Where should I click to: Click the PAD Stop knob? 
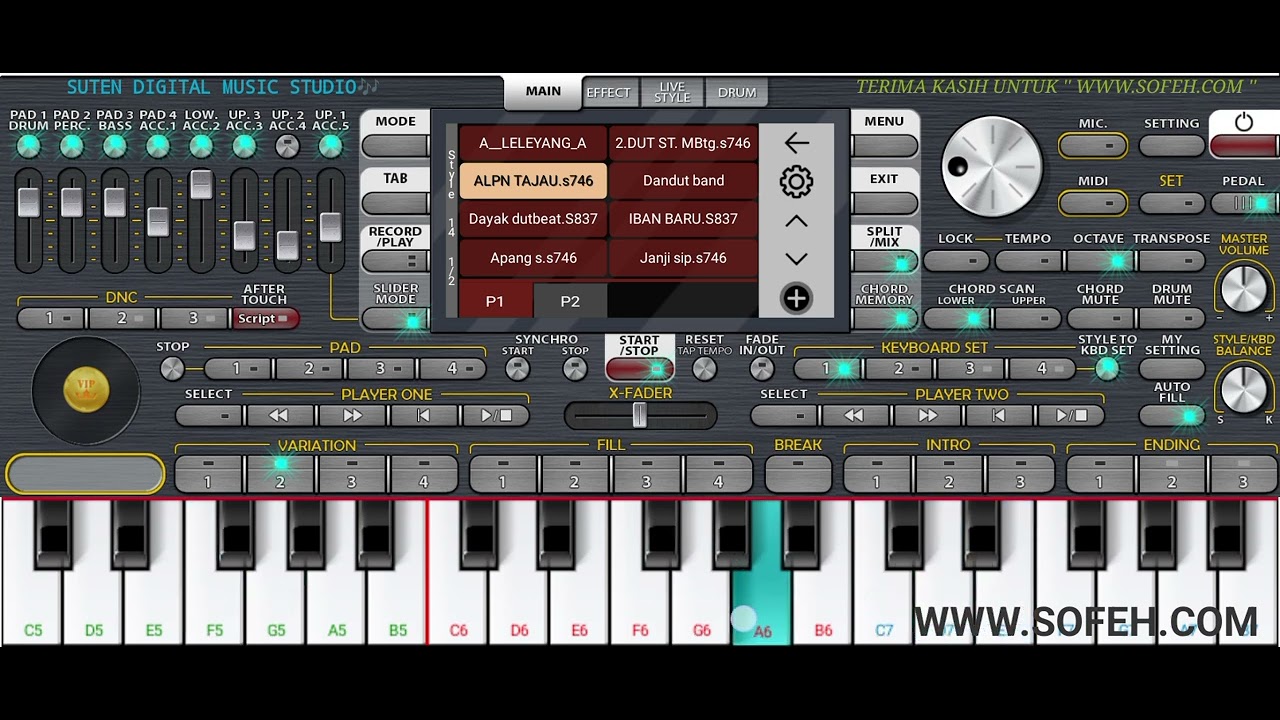coord(172,369)
